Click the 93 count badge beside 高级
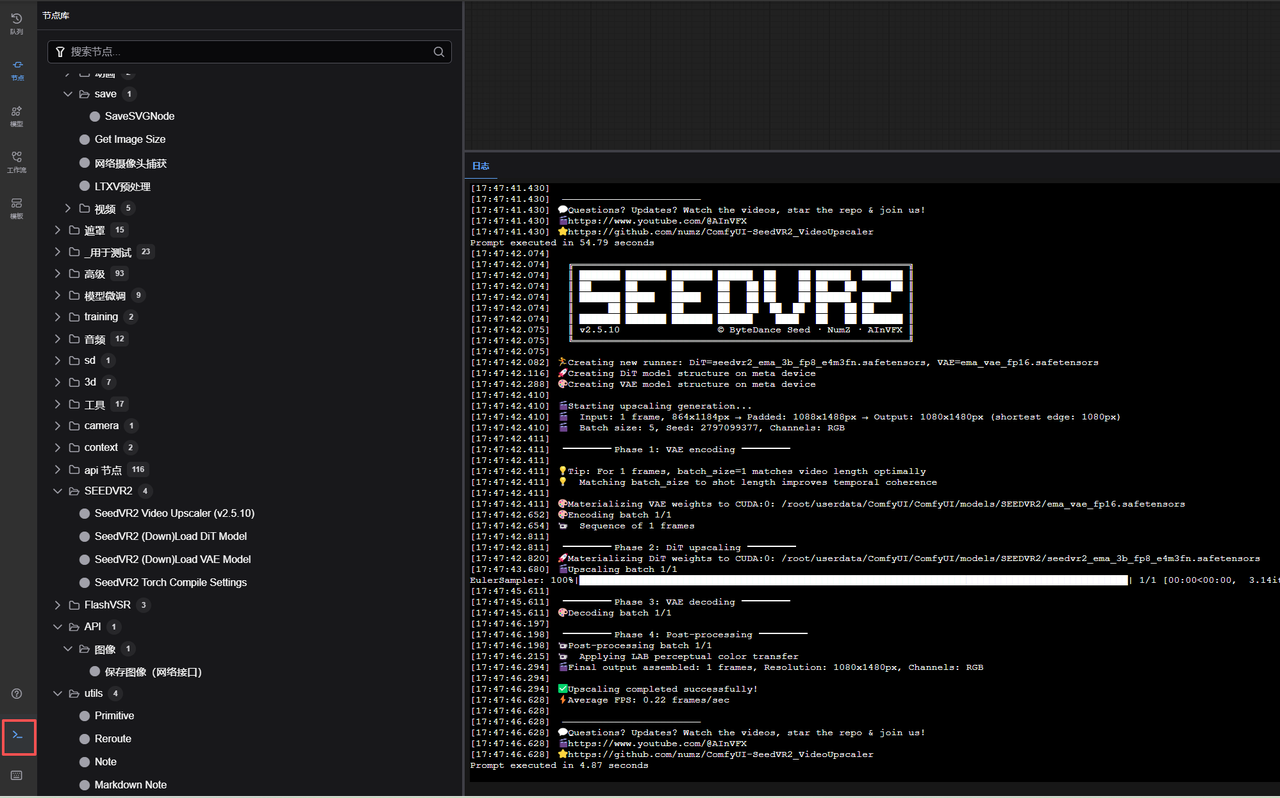This screenshot has width=1280, height=798. (120, 274)
